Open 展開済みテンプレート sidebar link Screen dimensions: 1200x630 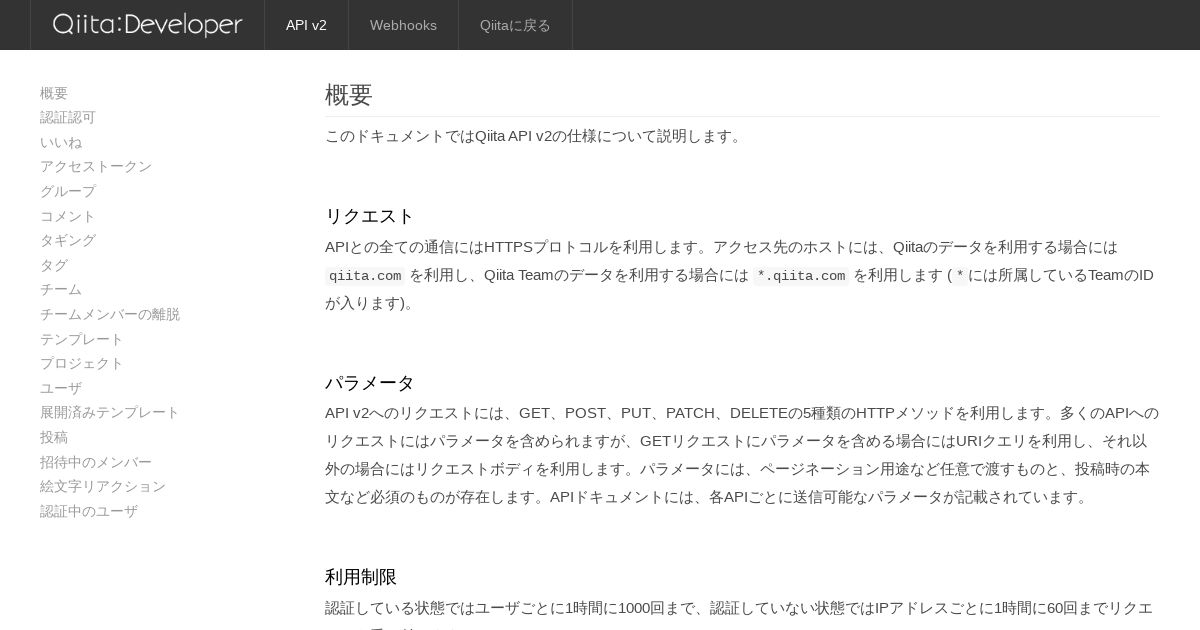[110, 412]
